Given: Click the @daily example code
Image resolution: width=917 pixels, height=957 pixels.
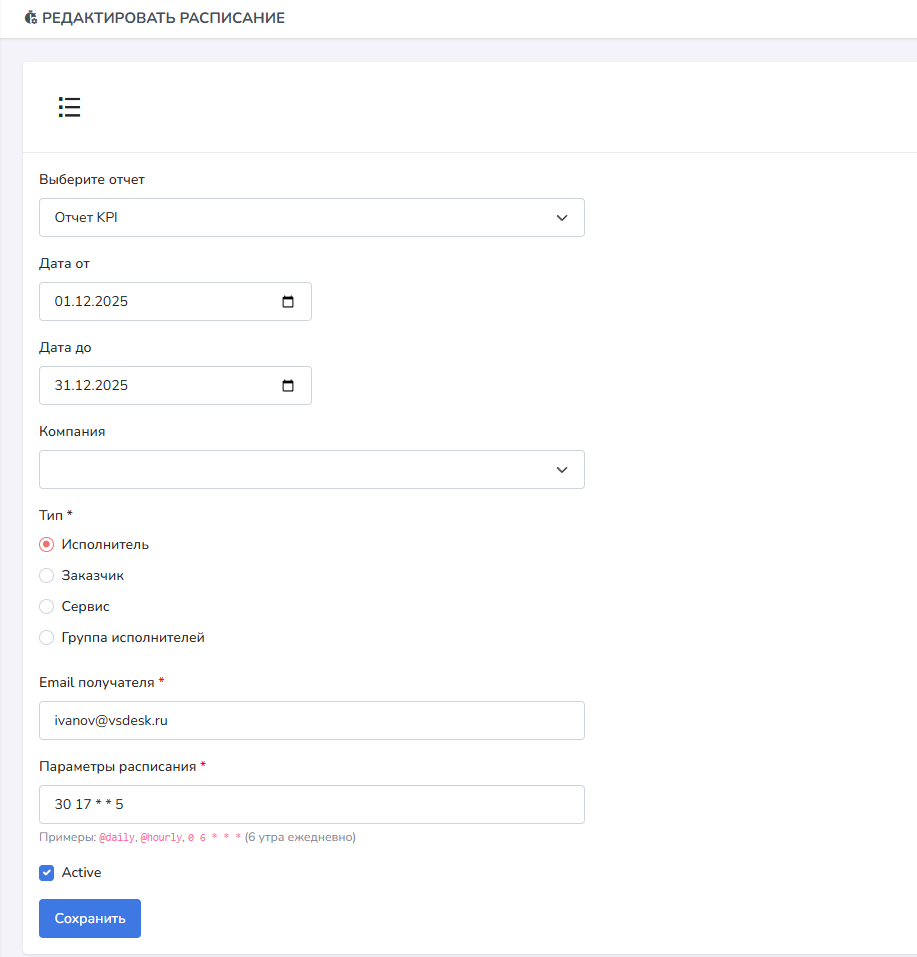Looking at the screenshot, I should 116,837.
